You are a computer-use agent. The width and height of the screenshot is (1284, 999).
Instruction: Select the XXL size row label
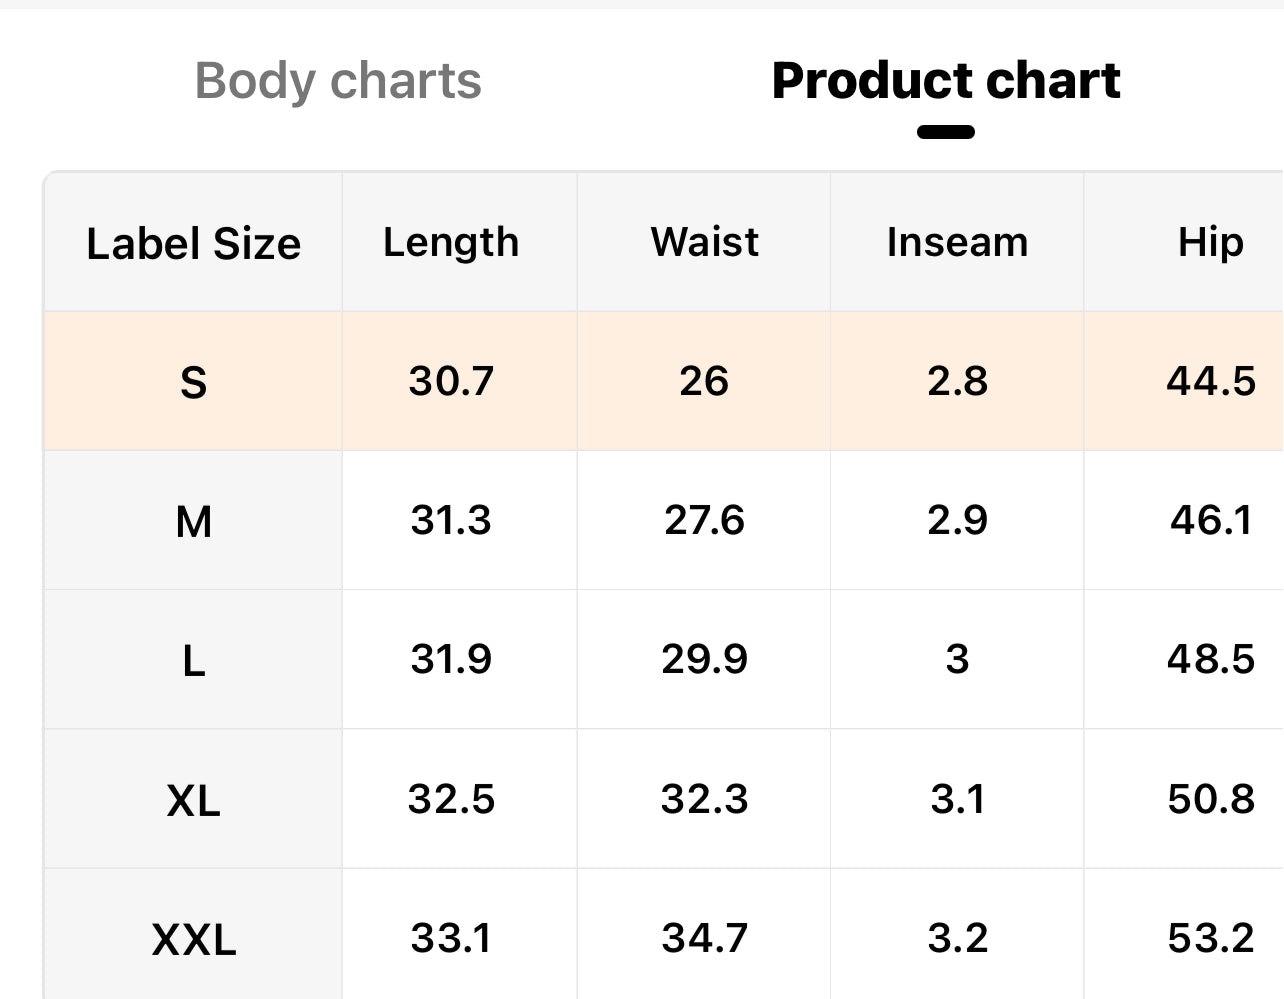point(193,939)
